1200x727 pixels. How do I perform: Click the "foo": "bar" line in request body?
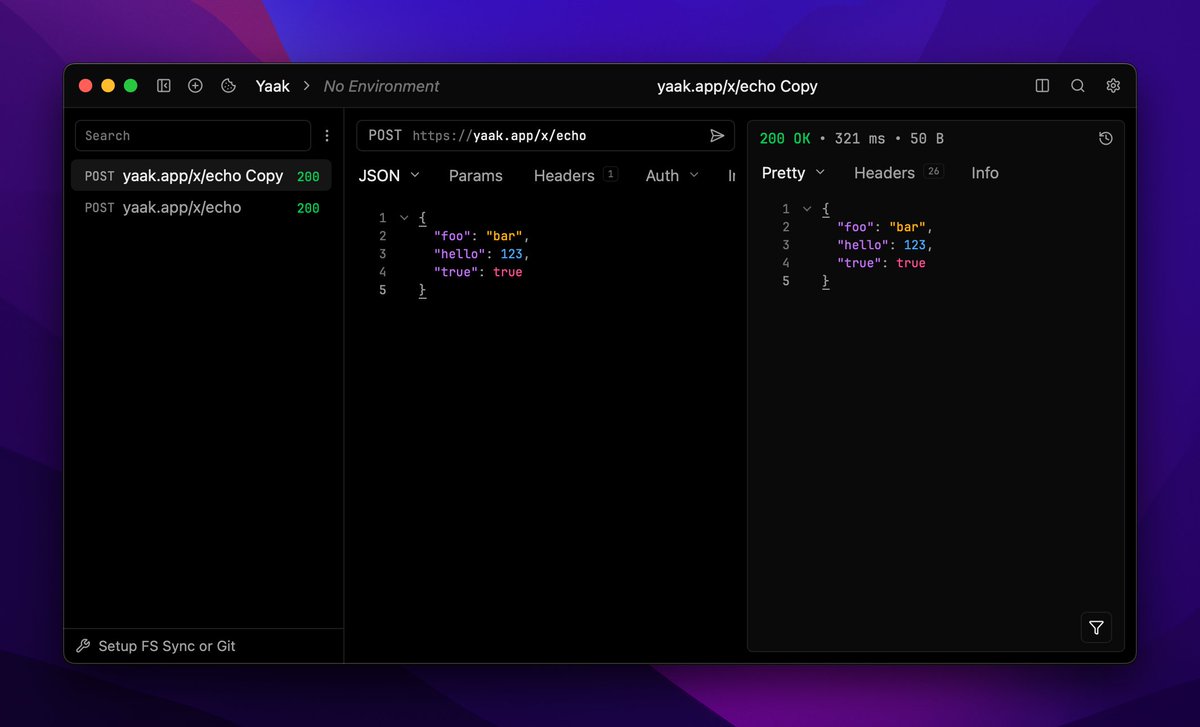pyautogui.click(x=481, y=236)
